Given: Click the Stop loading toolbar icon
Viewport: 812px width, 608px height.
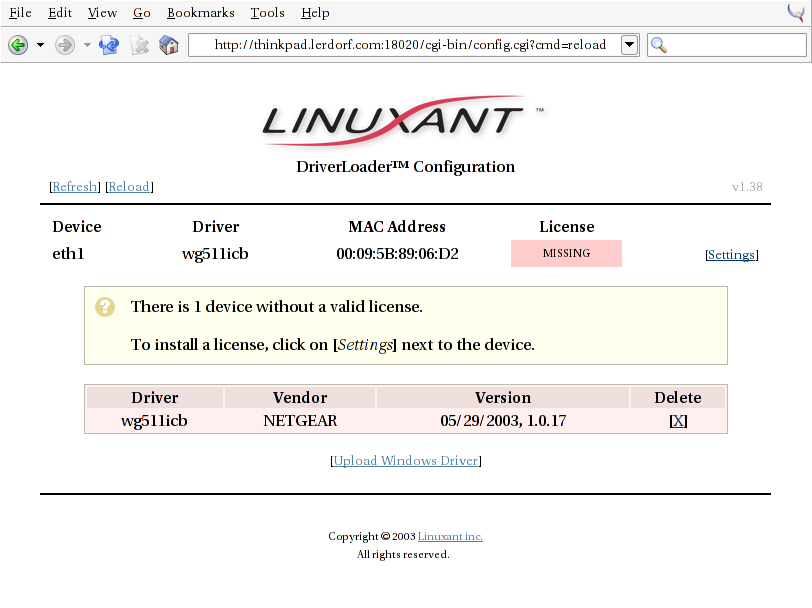Looking at the screenshot, I should click(139, 45).
